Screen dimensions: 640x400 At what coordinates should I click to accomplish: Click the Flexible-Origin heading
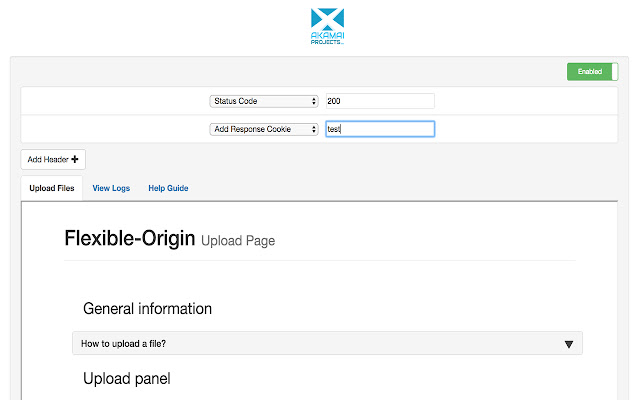130,238
